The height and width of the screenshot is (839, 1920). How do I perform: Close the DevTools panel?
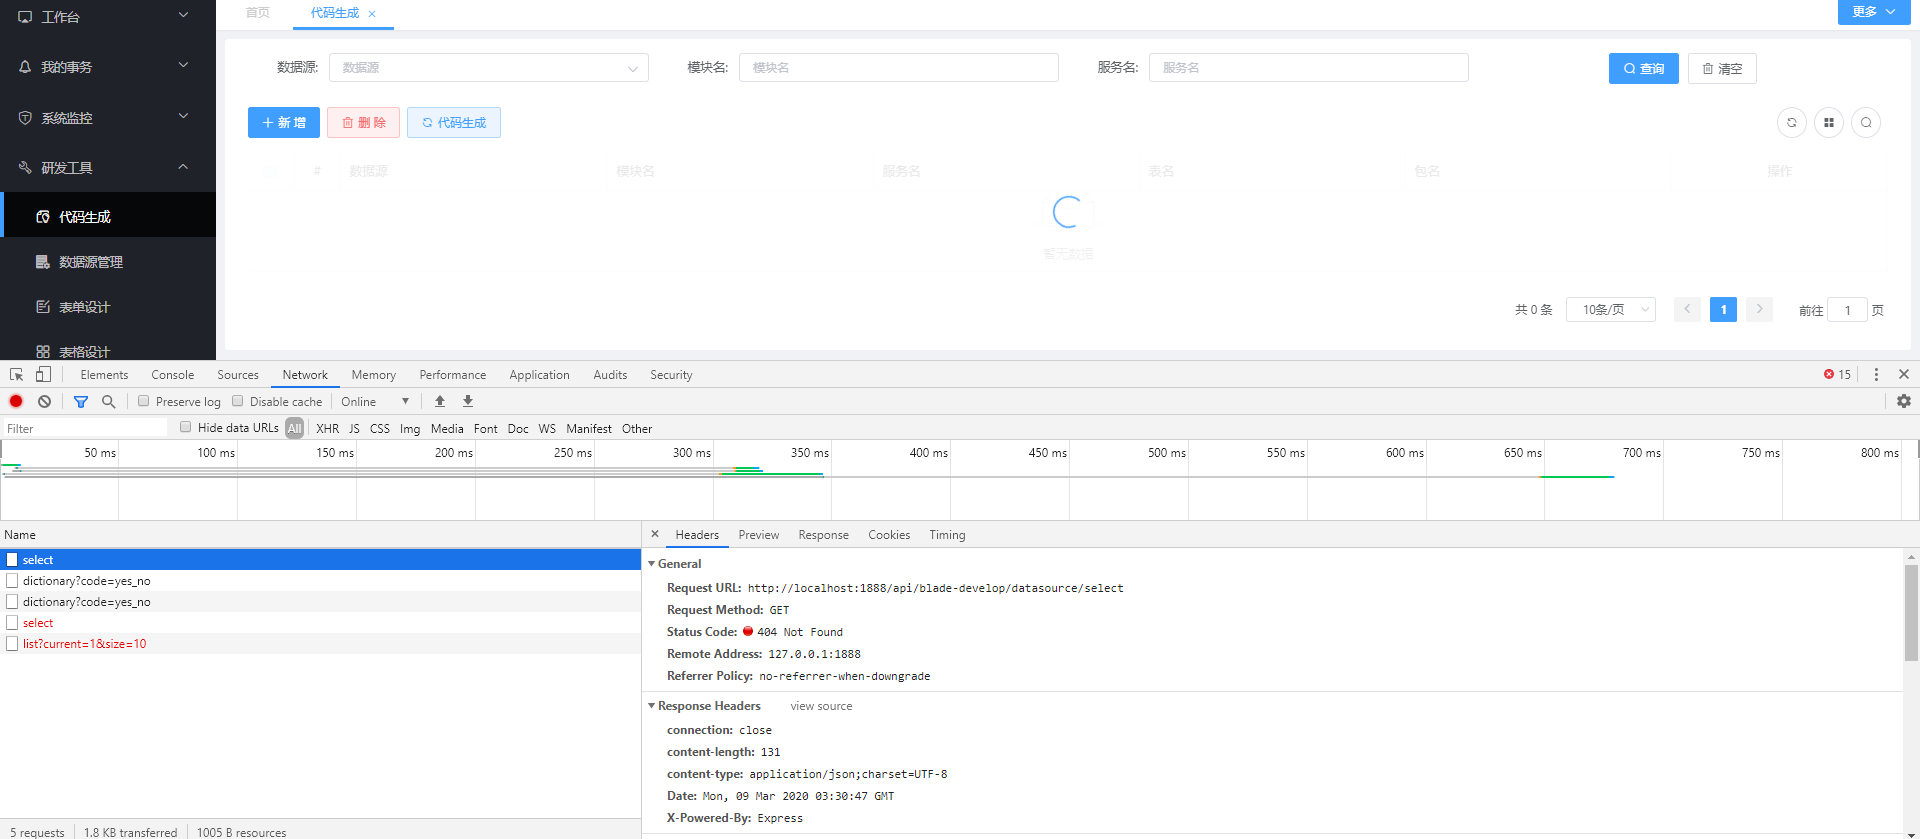pos(1904,374)
